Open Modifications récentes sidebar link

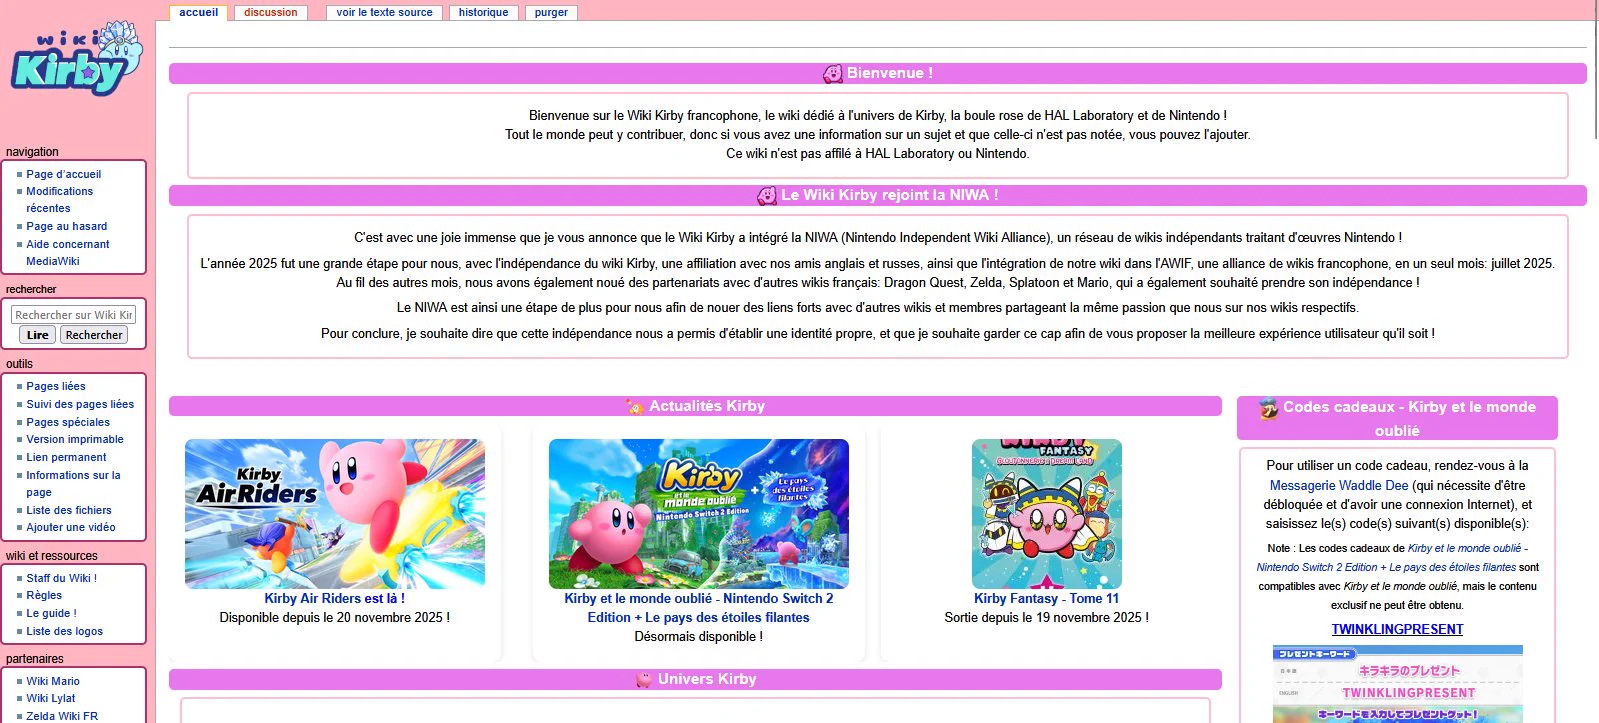point(60,200)
